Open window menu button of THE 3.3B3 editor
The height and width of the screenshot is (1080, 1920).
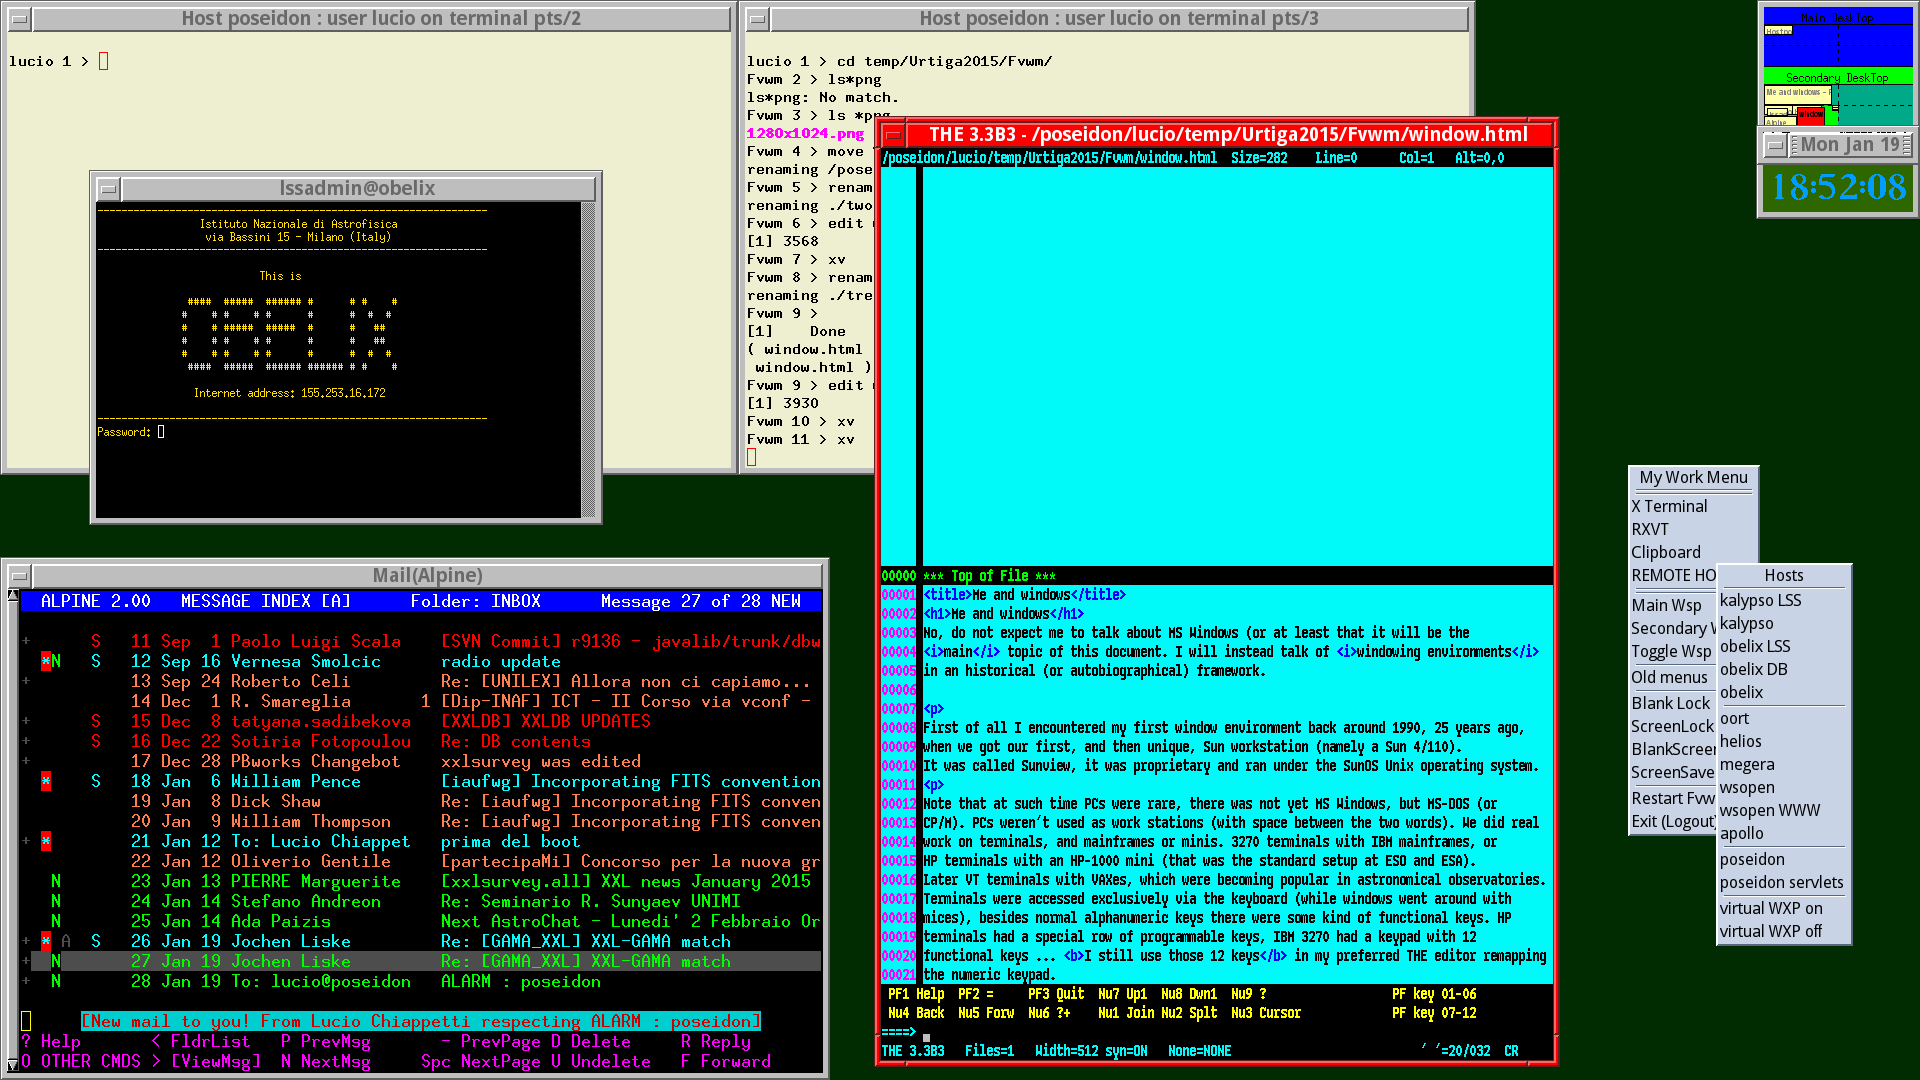click(x=893, y=134)
